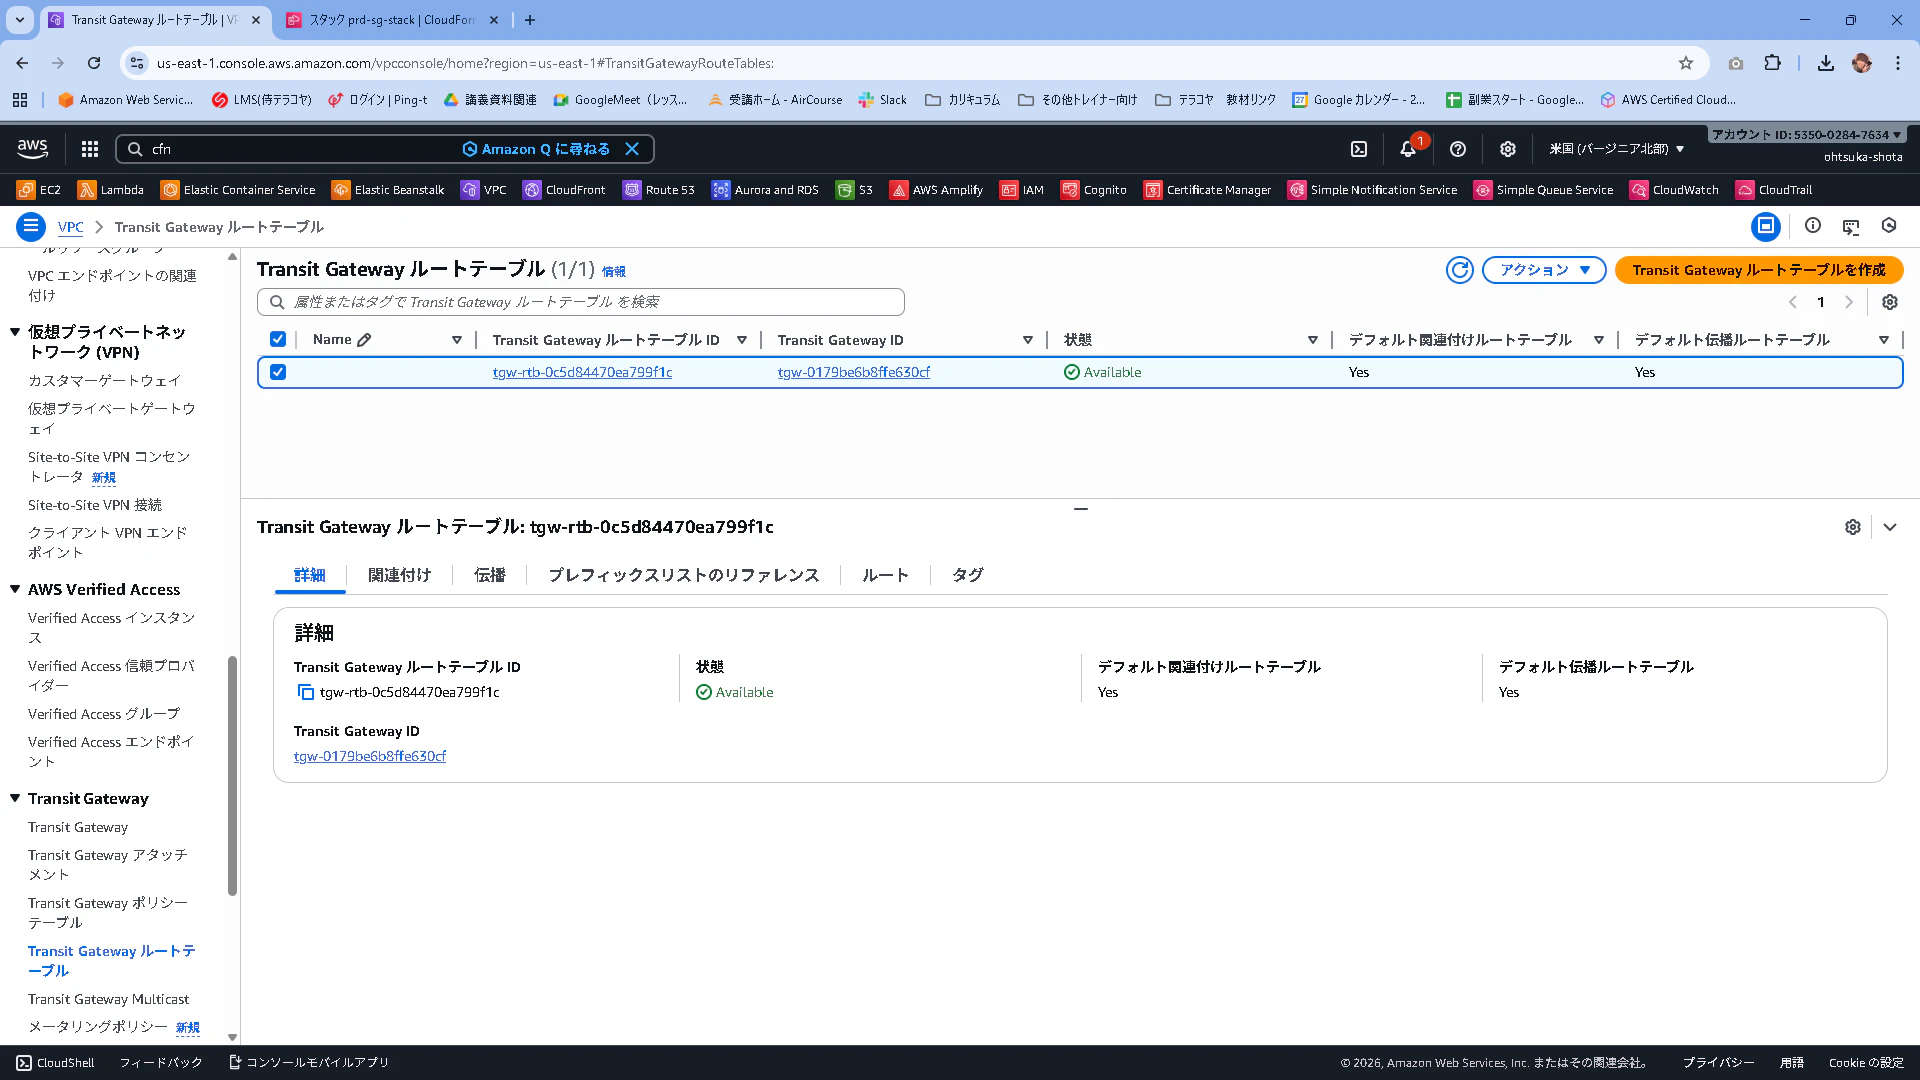Open Elastic Beanstalk shortcut
The width and height of the screenshot is (1920, 1080).
point(388,190)
